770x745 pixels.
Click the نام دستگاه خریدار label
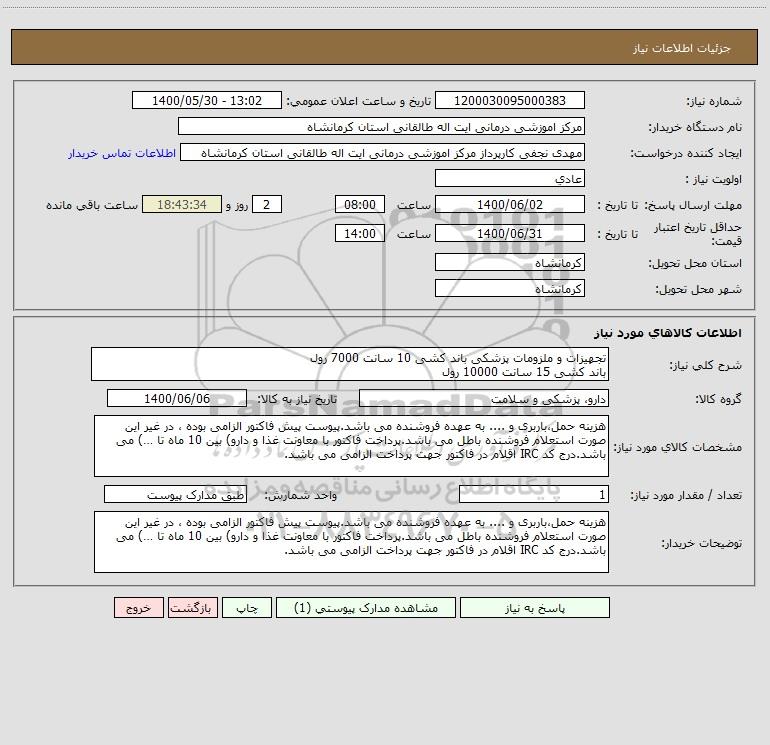(695, 127)
